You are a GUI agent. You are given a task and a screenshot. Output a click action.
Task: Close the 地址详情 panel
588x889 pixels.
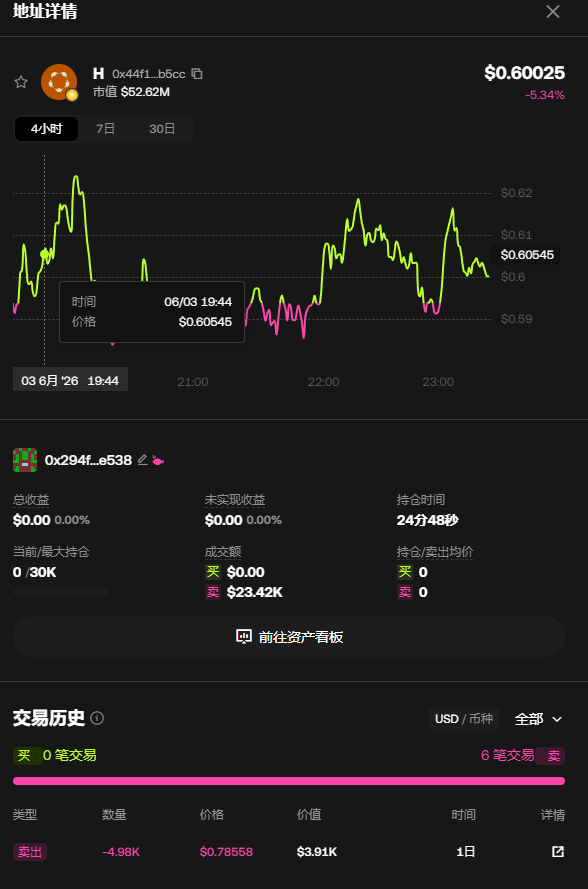pyautogui.click(x=553, y=11)
